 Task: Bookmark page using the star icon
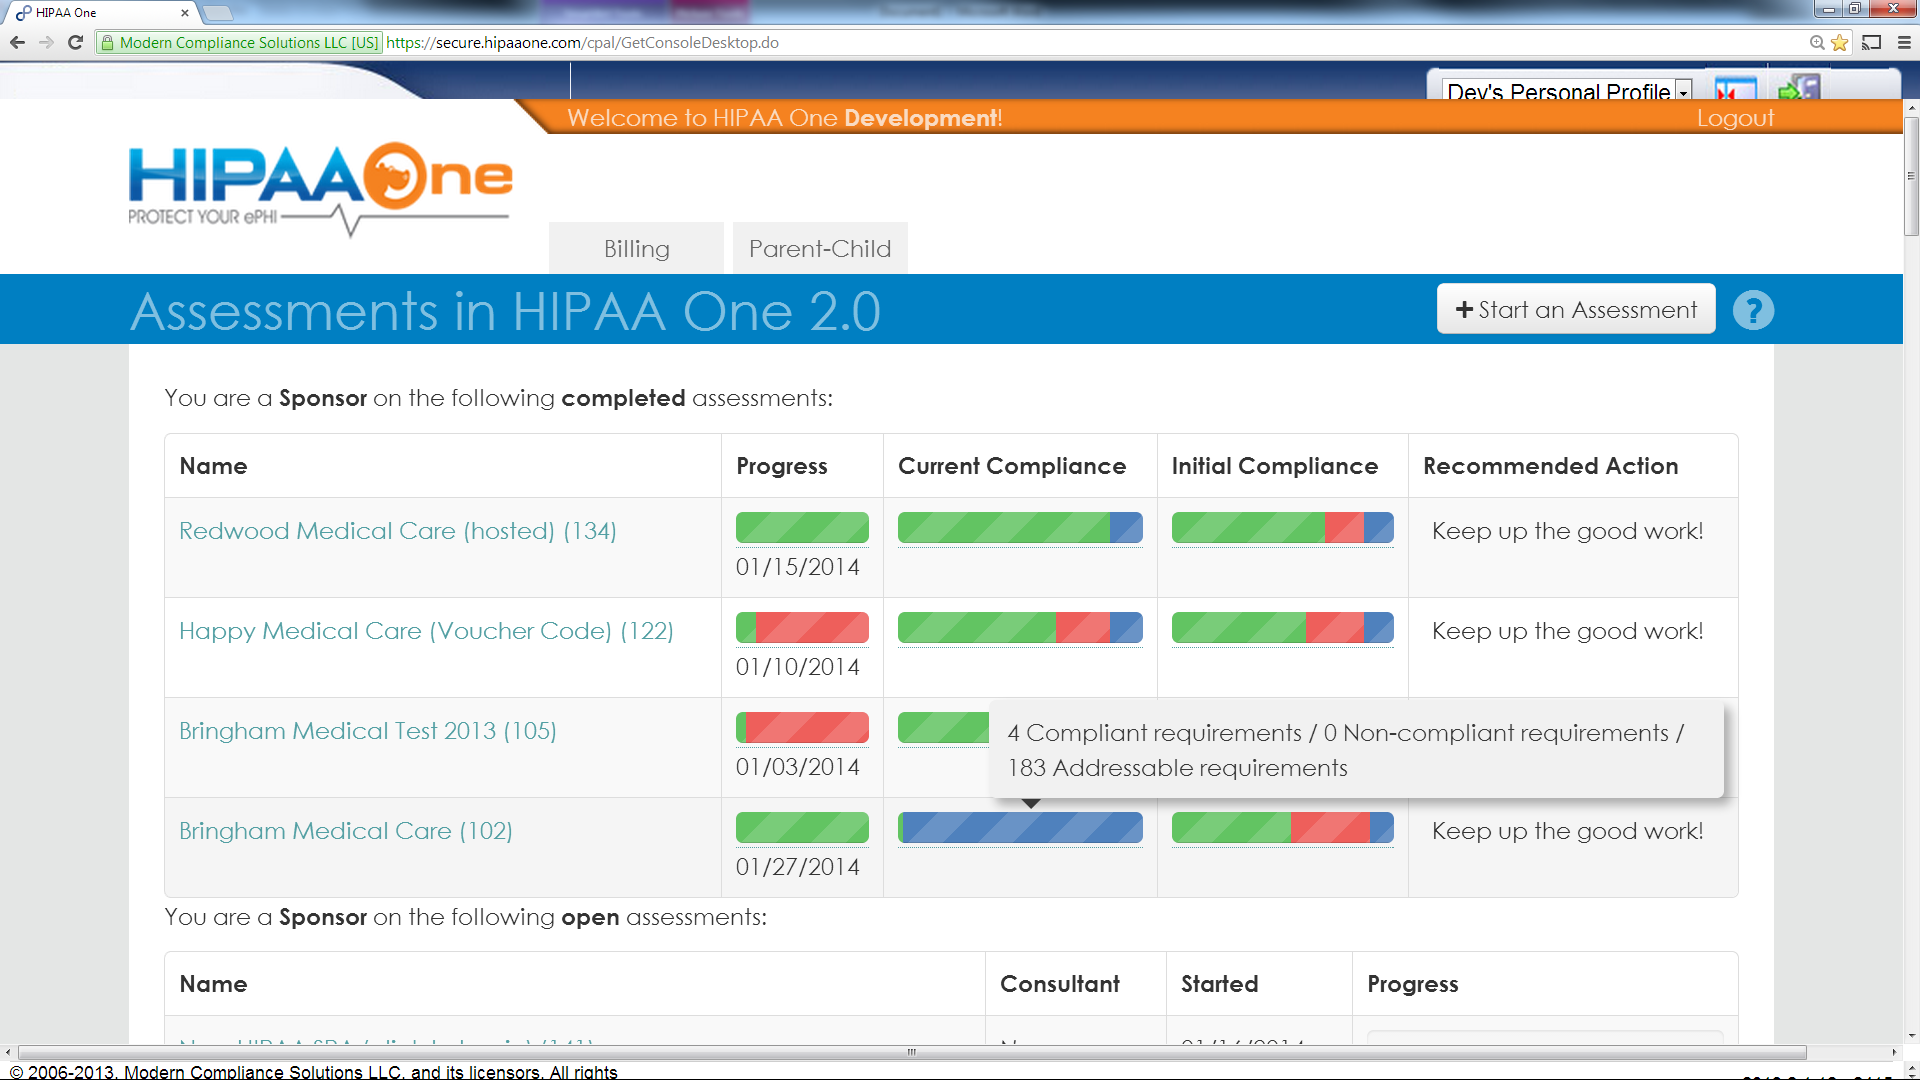tap(1839, 42)
